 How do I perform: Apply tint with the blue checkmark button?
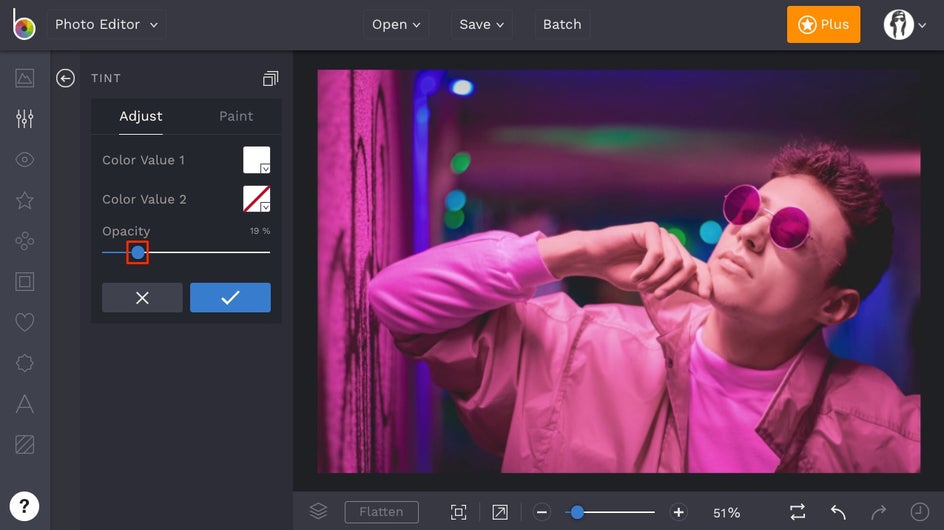230,298
